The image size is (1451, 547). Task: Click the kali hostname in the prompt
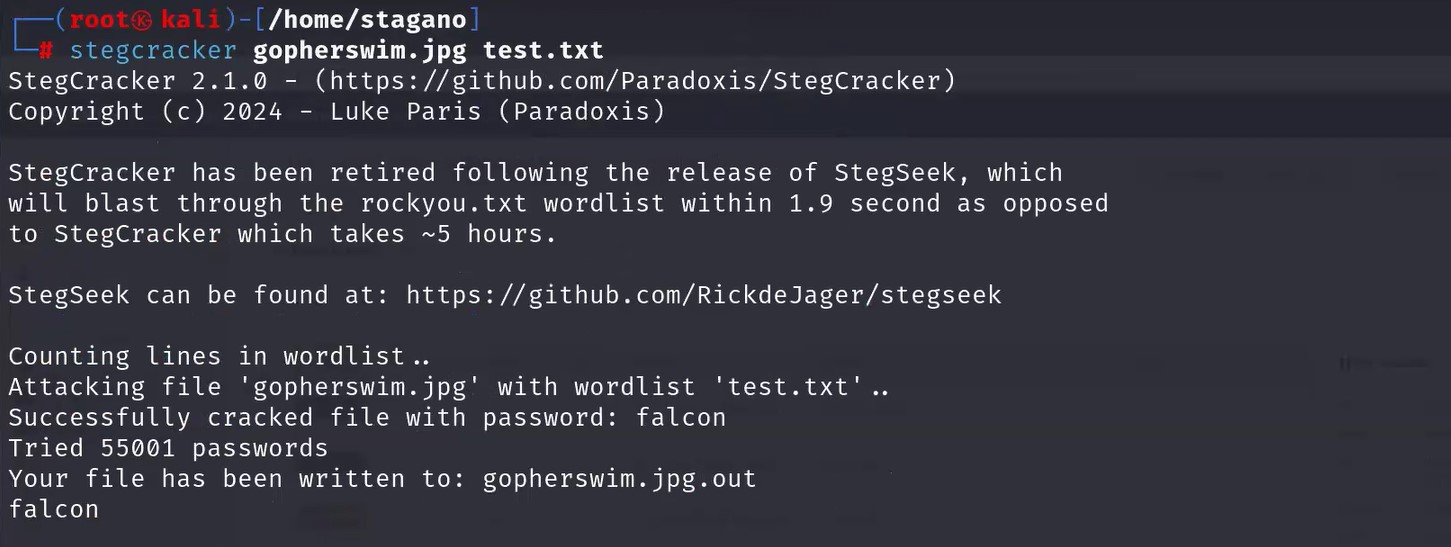pyautogui.click(x=188, y=19)
